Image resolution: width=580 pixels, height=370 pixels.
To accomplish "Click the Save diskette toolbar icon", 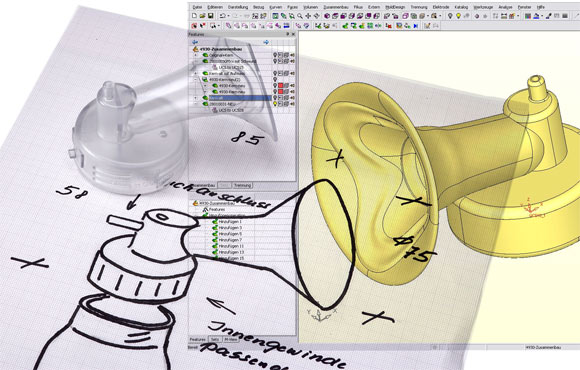I will click(x=210, y=16).
